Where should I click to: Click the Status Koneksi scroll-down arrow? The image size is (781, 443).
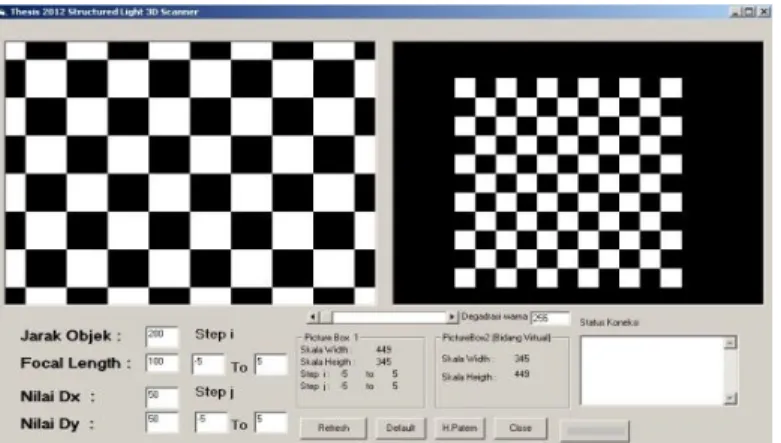click(x=730, y=398)
